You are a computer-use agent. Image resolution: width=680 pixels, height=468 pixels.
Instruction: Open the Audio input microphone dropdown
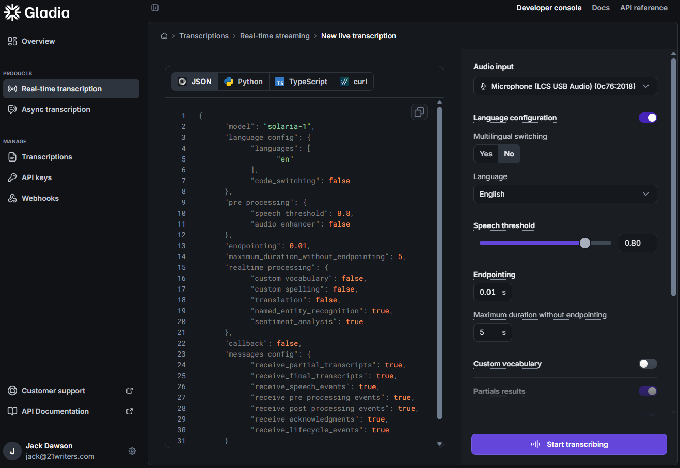[x=565, y=86]
